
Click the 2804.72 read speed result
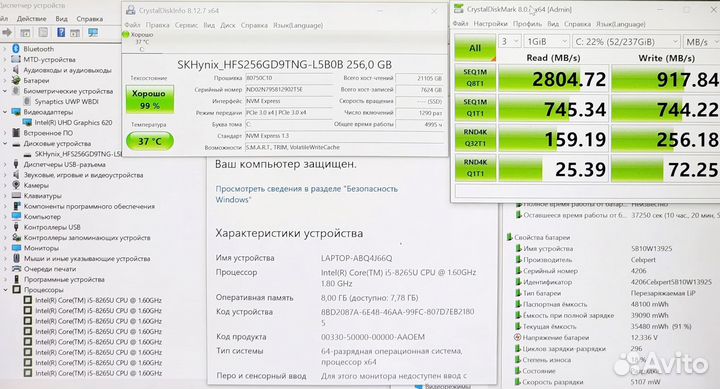[x=554, y=79]
